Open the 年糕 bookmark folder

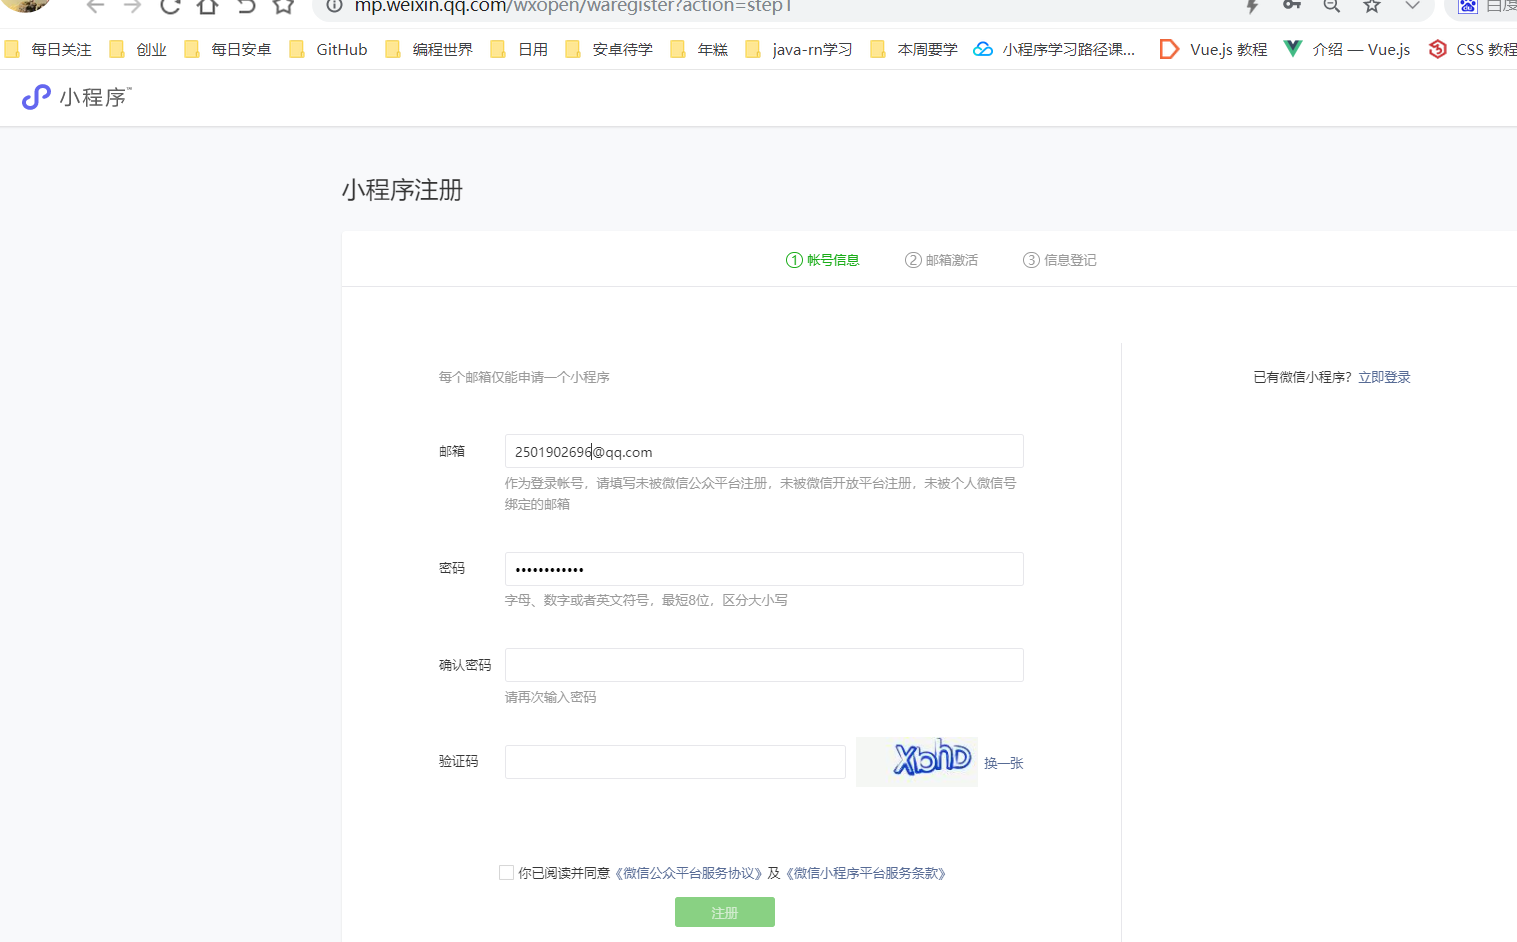click(699, 49)
